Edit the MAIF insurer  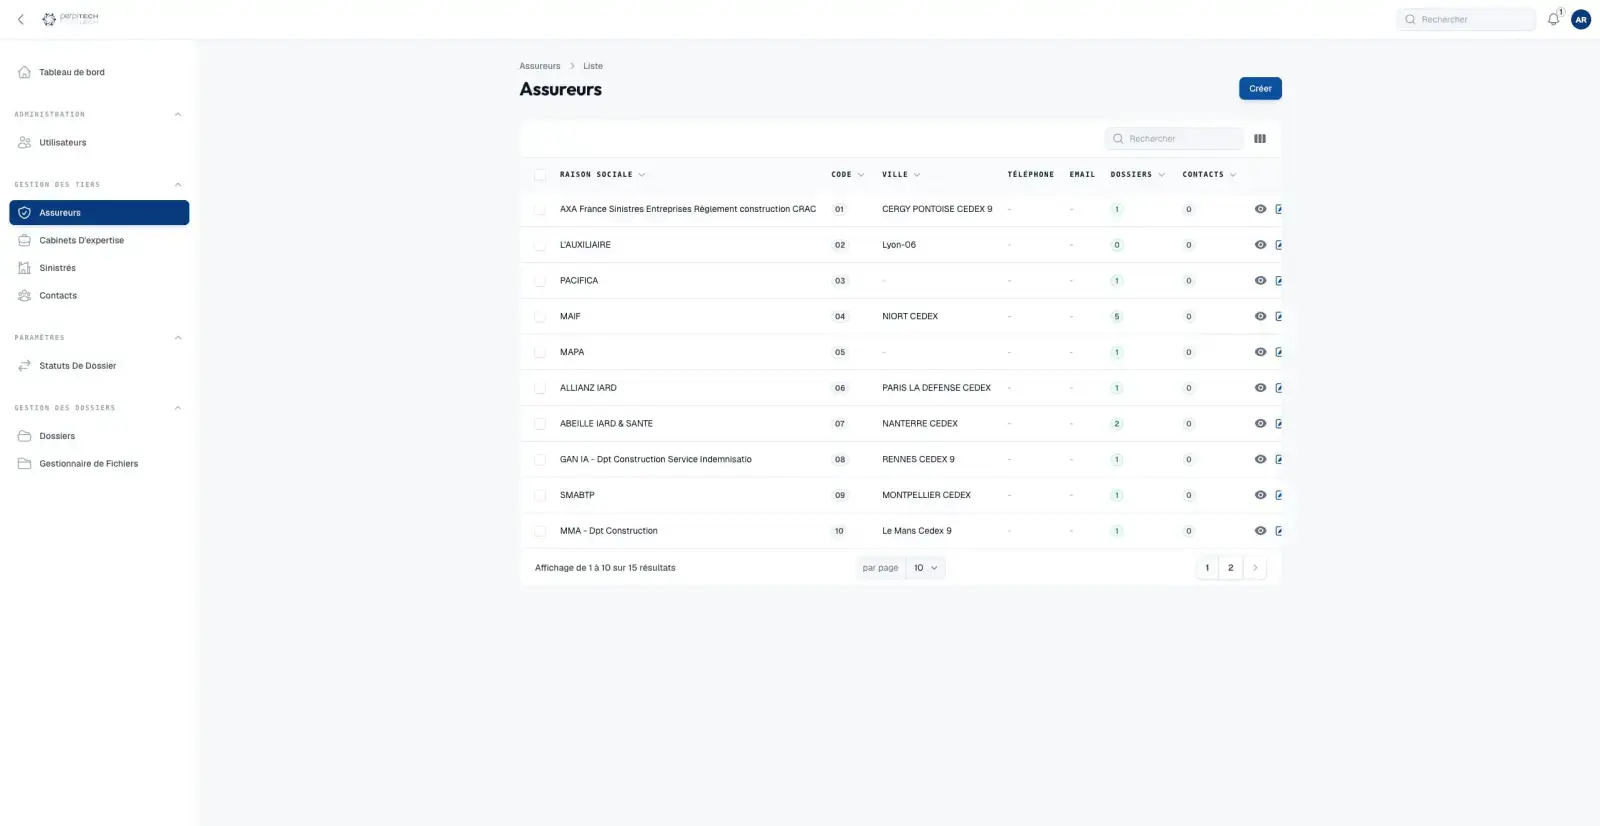coord(1278,316)
